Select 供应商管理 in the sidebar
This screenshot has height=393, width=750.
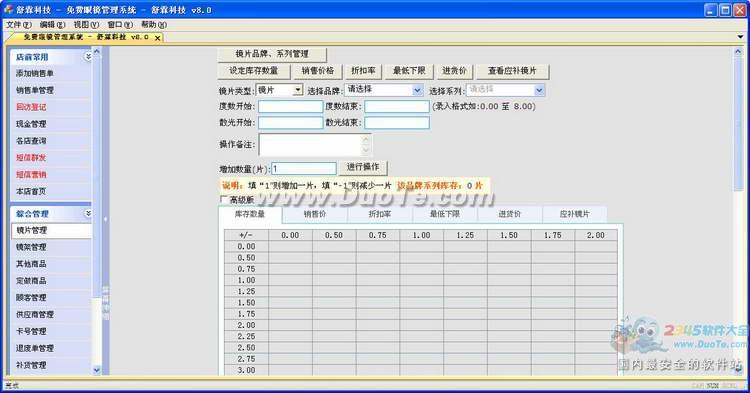pyautogui.click(x=34, y=314)
